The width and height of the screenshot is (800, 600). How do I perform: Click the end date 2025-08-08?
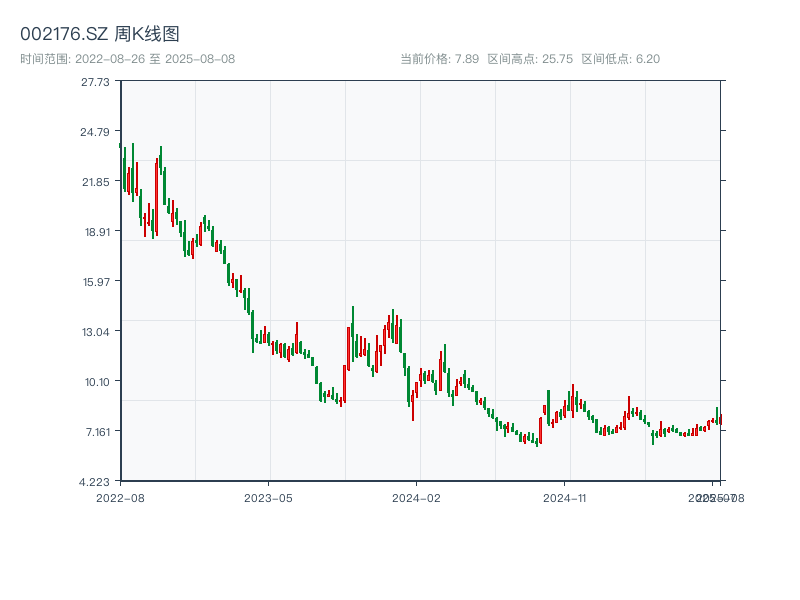tap(202, 57)
